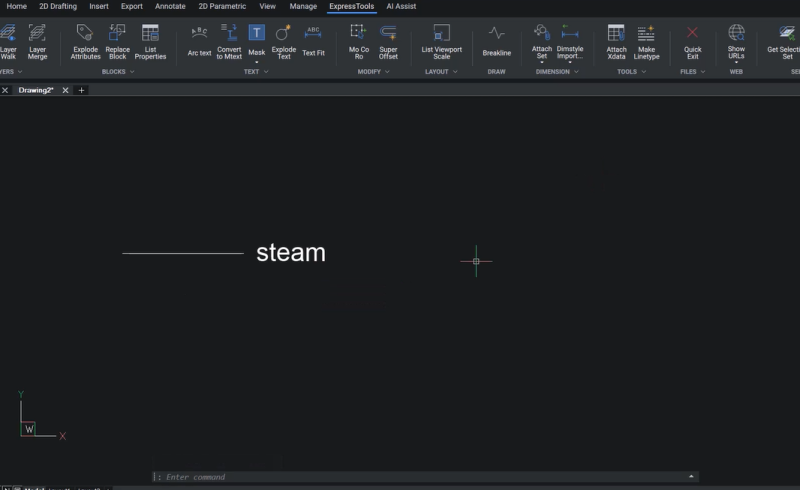Click the Enter command input field

point(425,477)
